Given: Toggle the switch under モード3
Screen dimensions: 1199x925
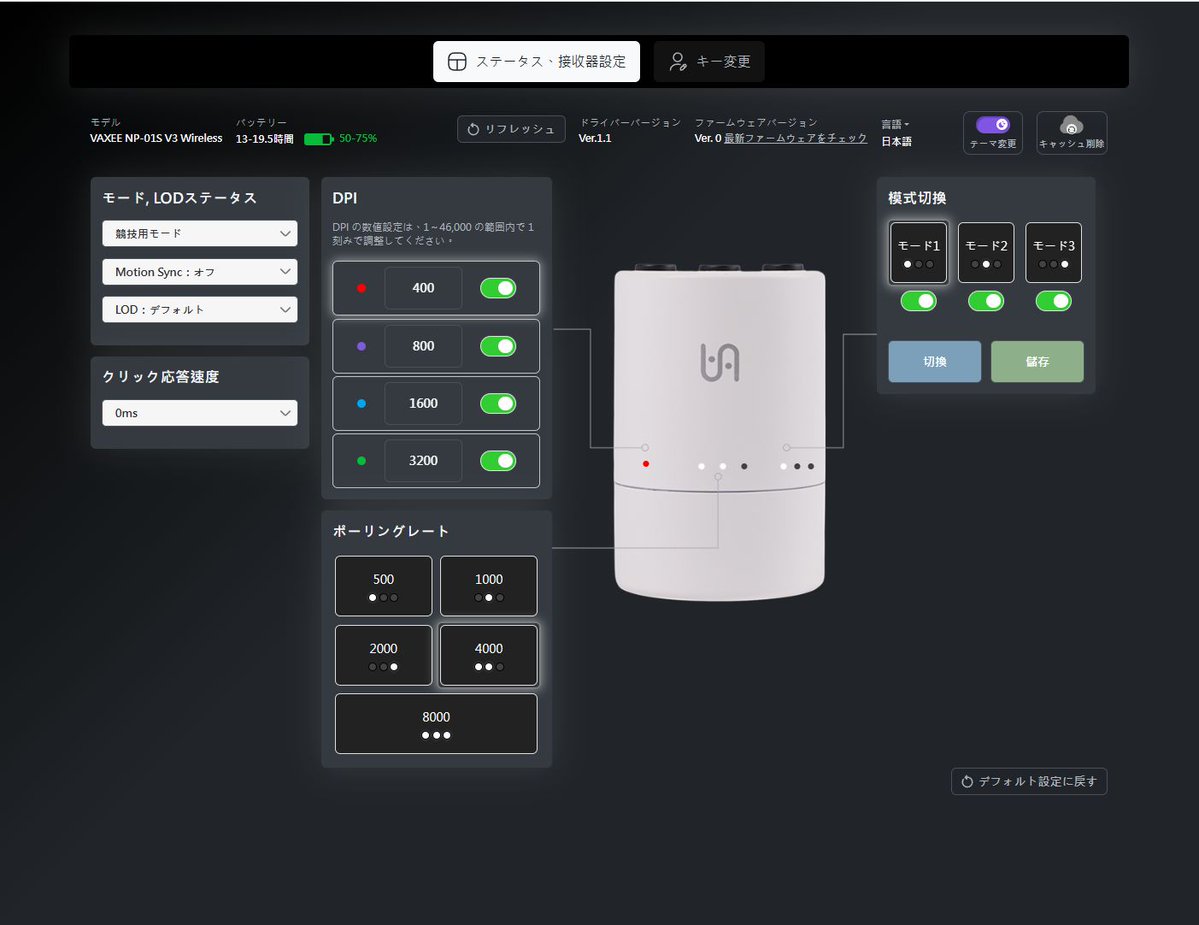Looking at the screenshot, I should pos(1053,301).
